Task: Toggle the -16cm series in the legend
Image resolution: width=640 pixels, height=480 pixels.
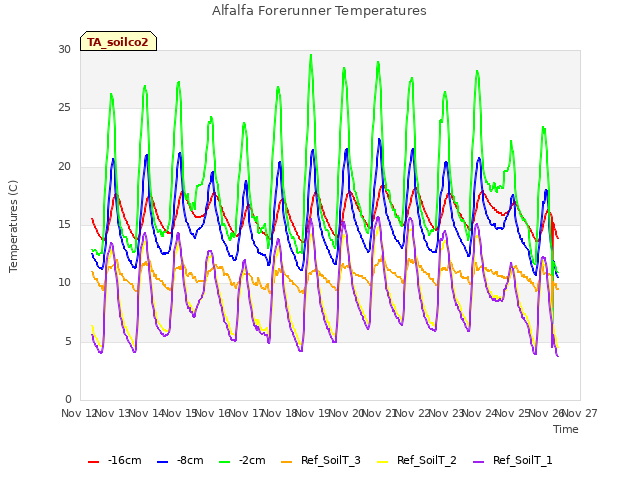Action: (115, 461)
